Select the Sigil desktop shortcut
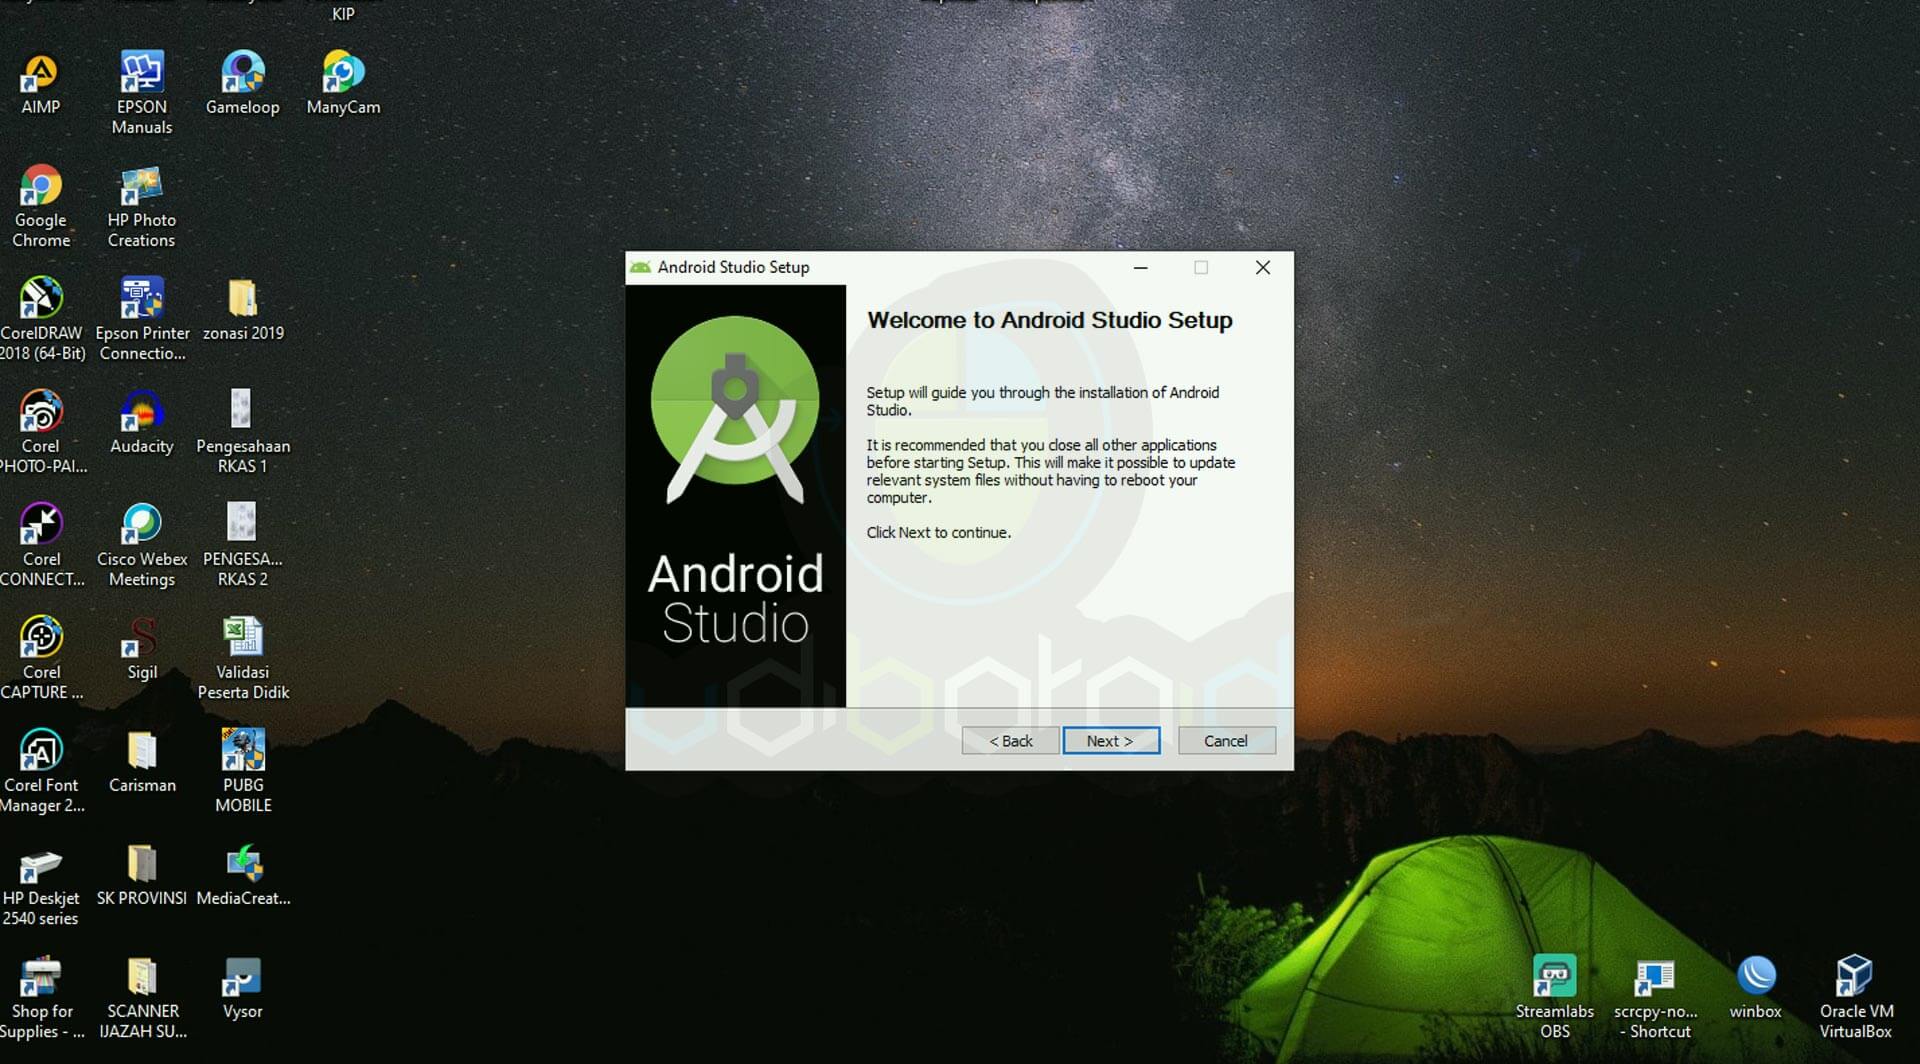 142,649
